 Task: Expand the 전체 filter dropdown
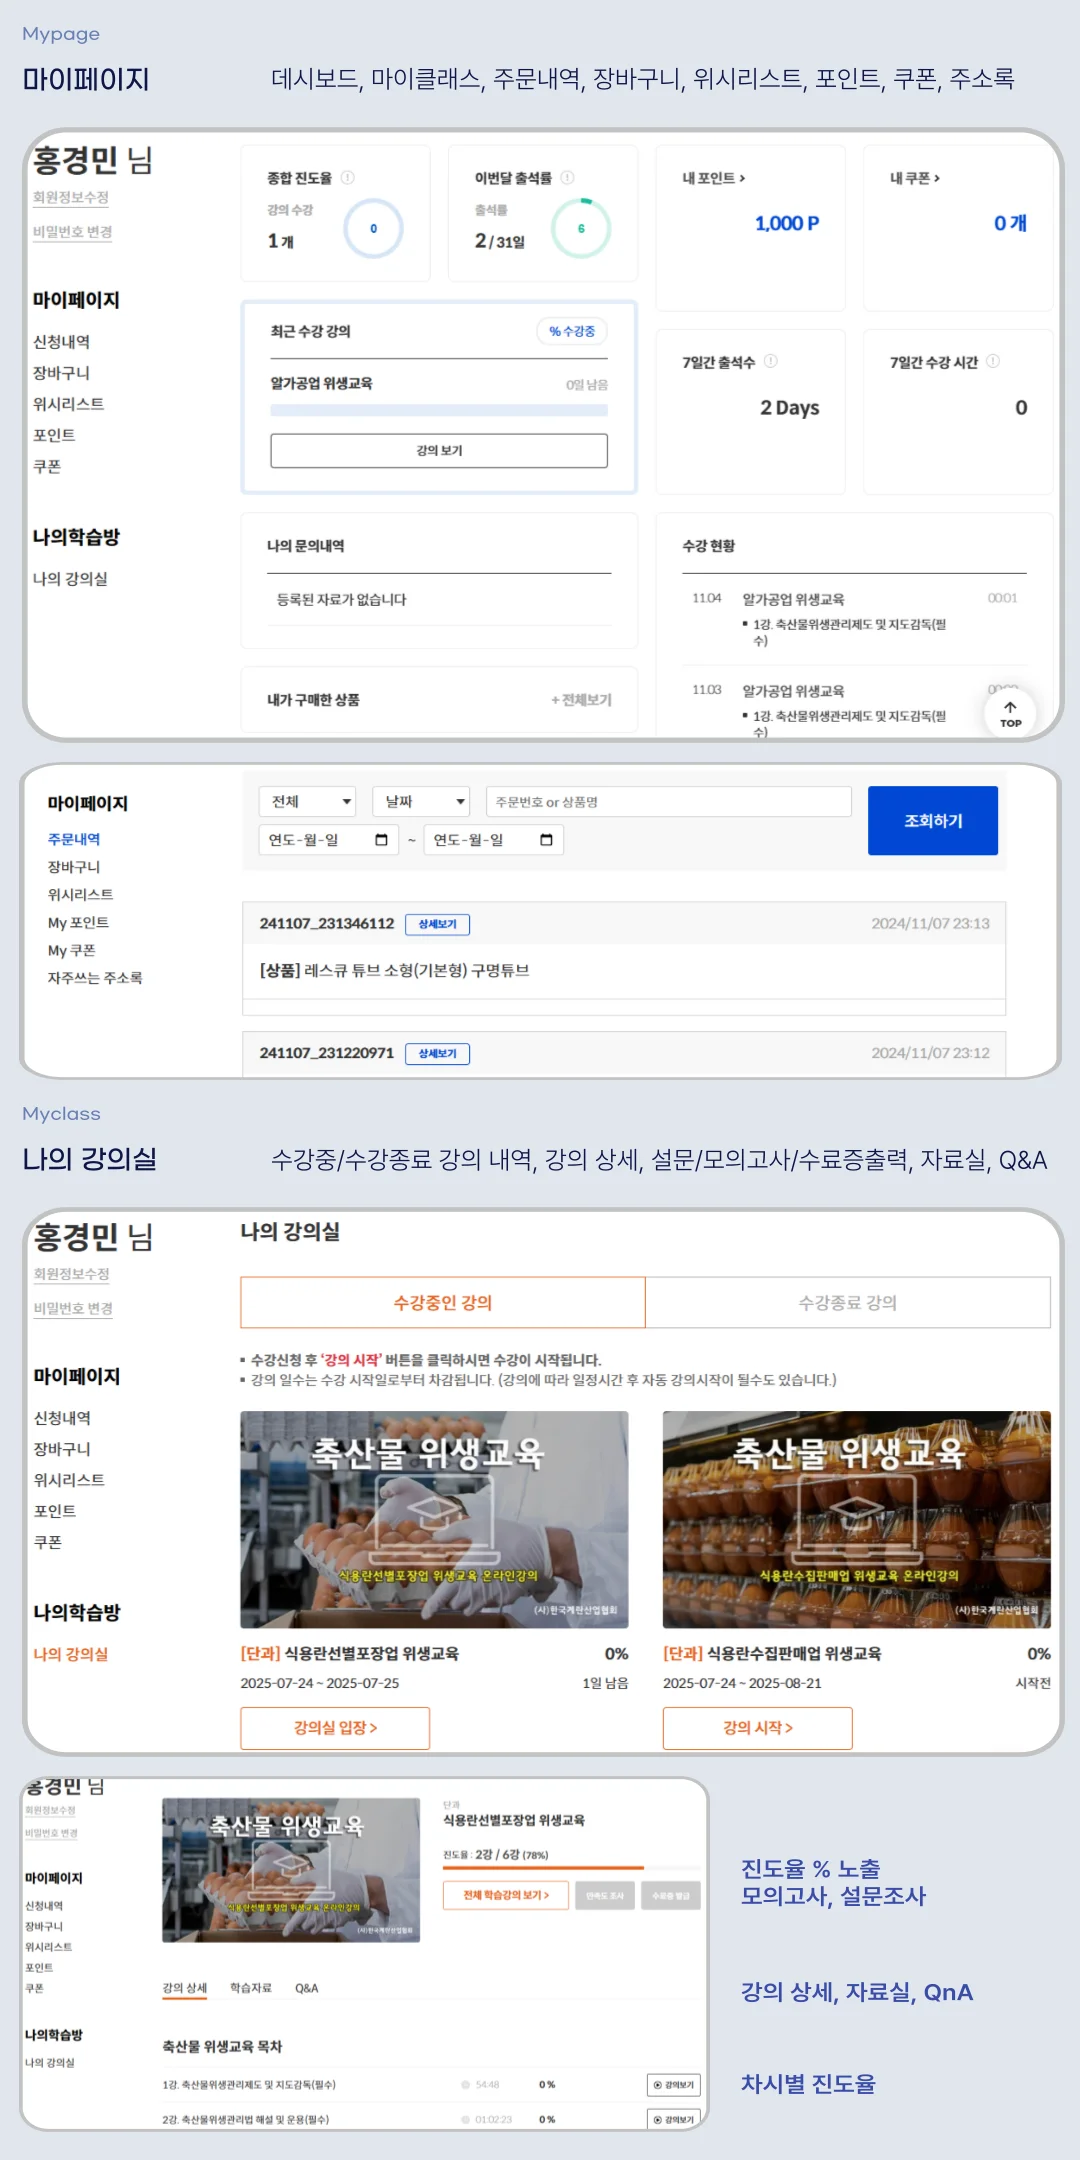click(x=308, y=802)
